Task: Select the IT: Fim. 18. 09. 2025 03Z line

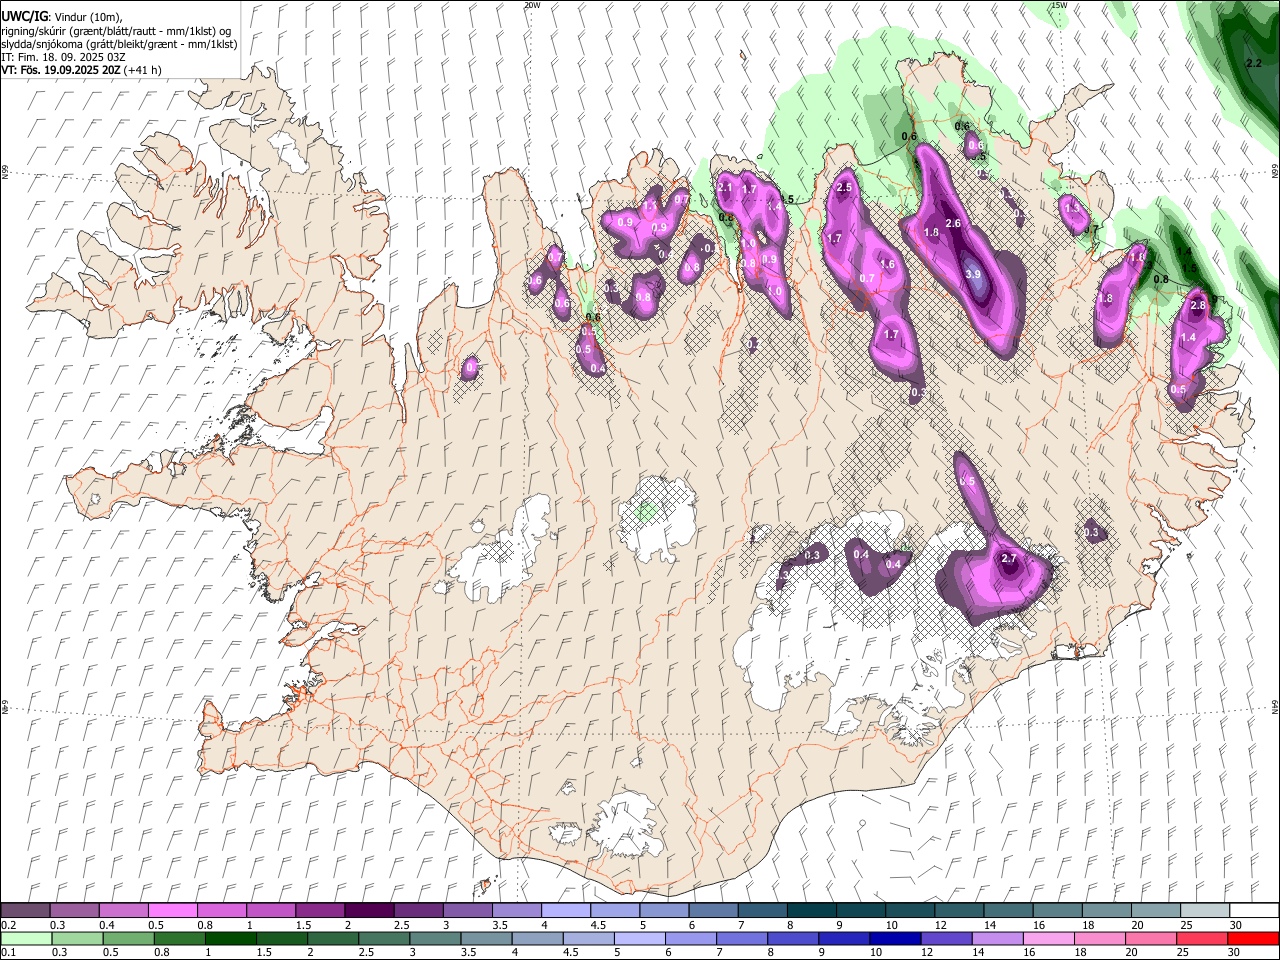Action: 63,57
